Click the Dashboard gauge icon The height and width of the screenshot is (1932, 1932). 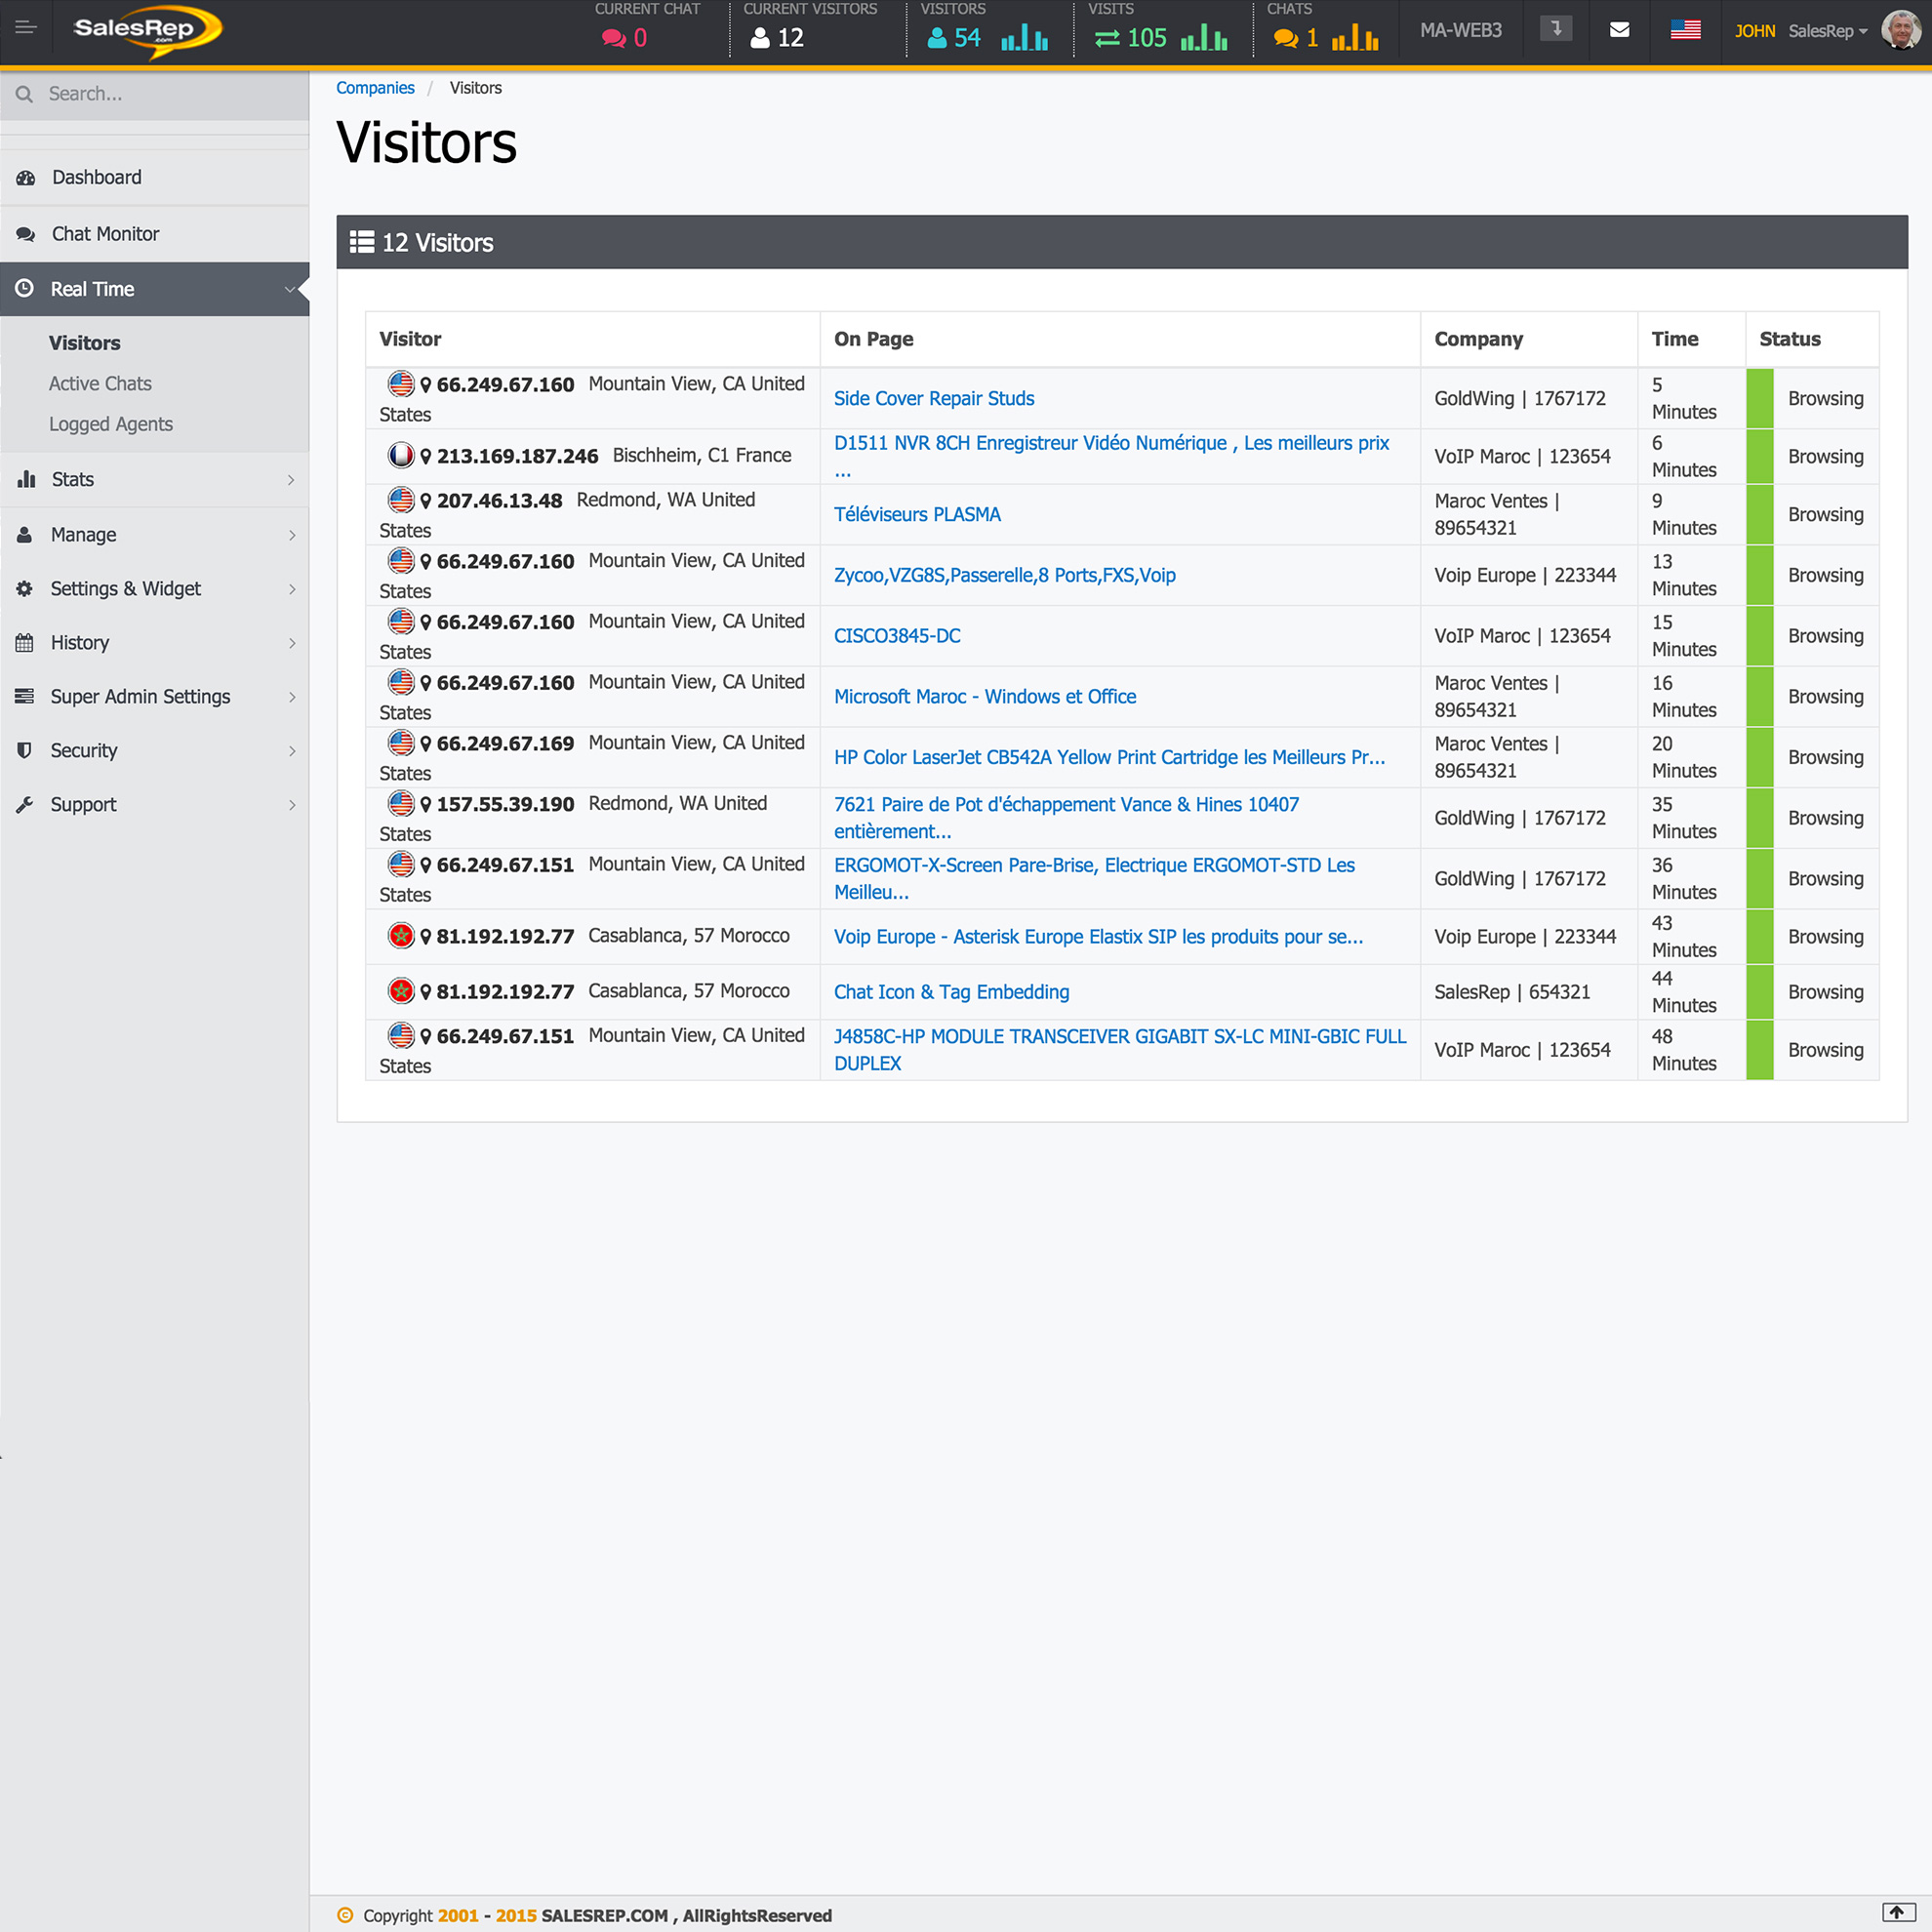(x=25, y=178)
